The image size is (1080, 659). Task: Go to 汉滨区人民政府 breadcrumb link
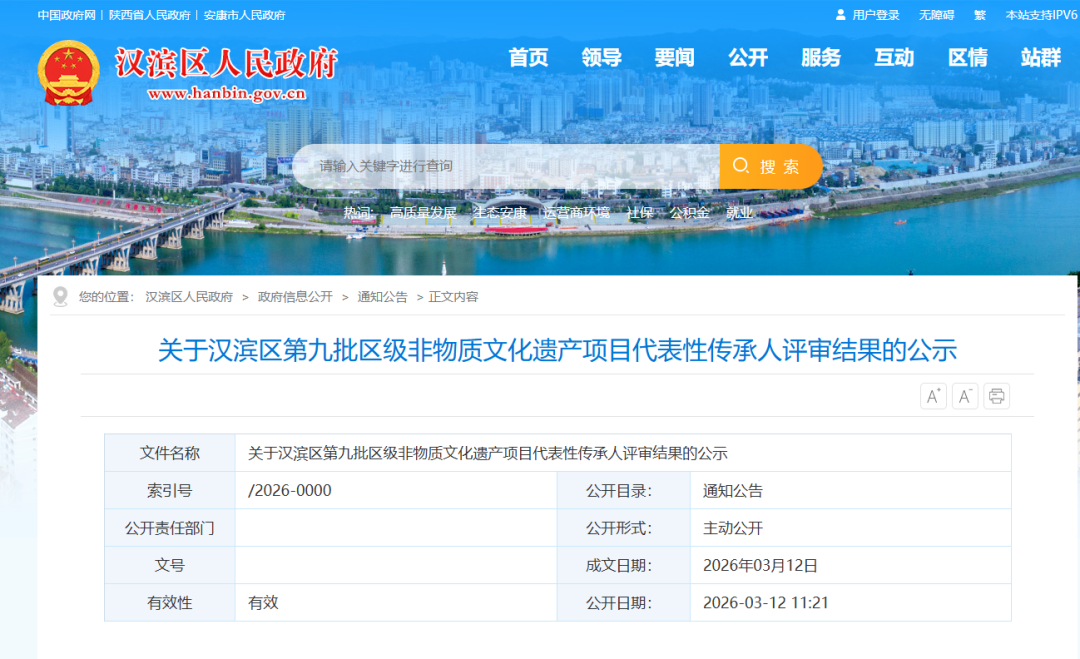click(189, 297)
